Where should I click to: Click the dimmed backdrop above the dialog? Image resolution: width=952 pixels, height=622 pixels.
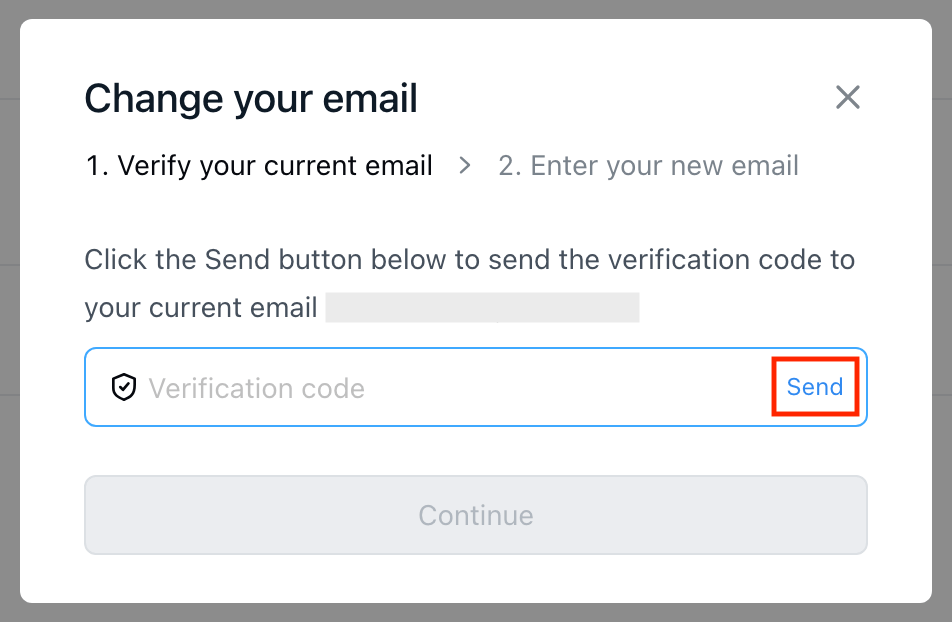[x=476, y=9]
